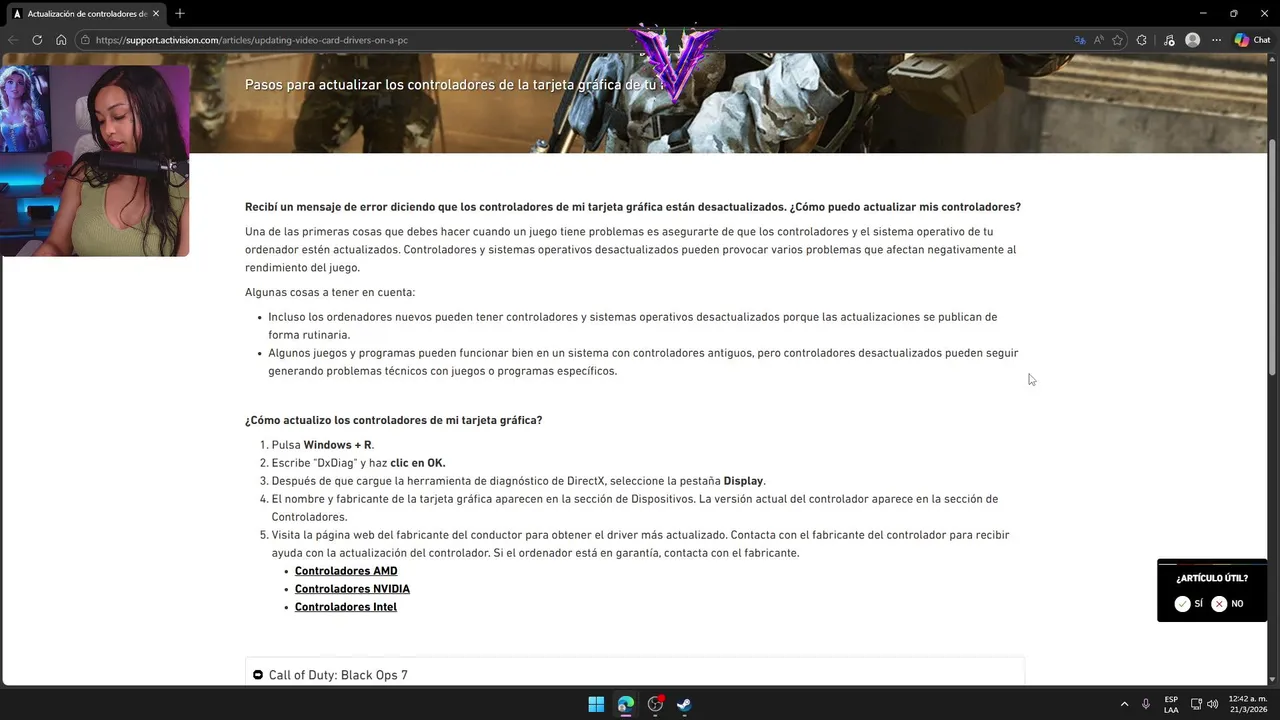
Task: Open the OBS icon in the taskbar
Action: pos(655,704)
